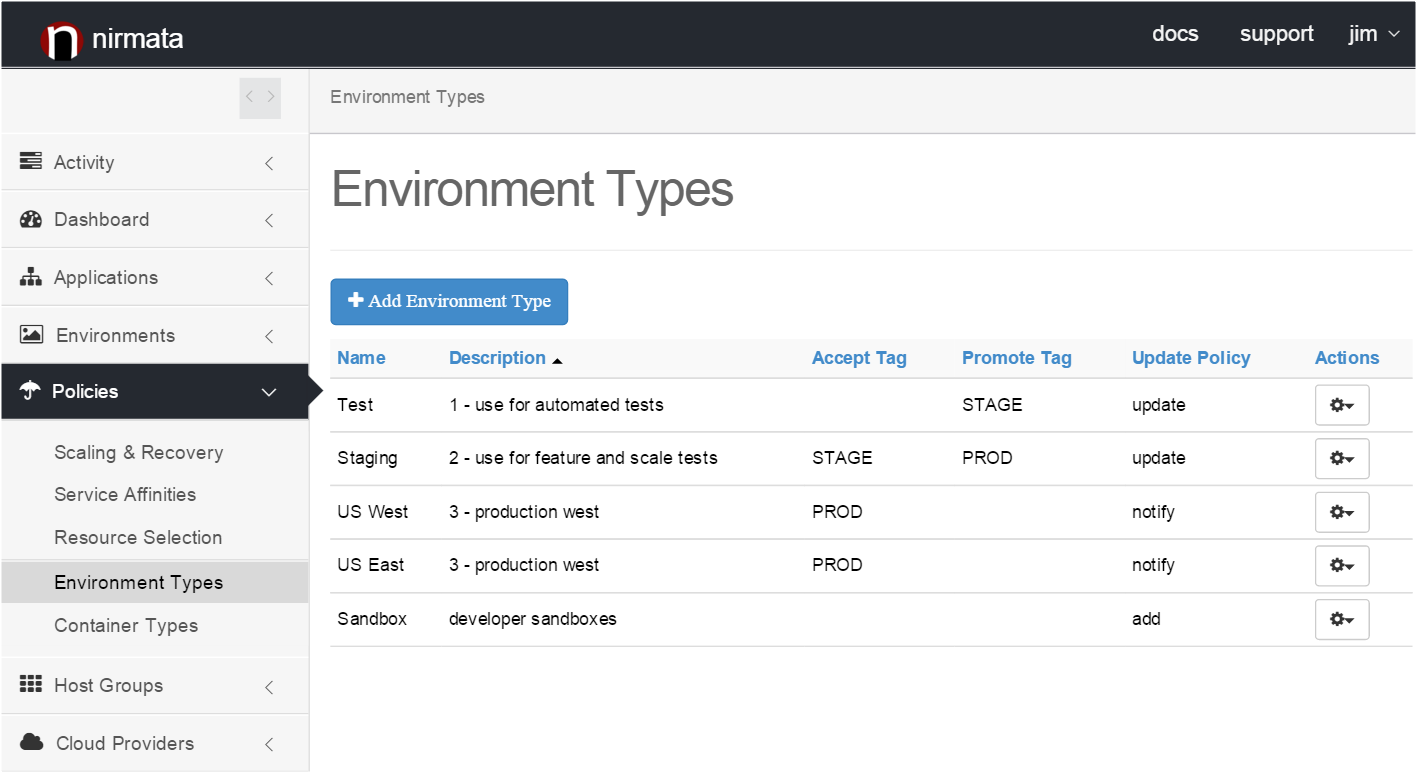
Task: Go to Container Types menu item
Action: click(126, 626)
